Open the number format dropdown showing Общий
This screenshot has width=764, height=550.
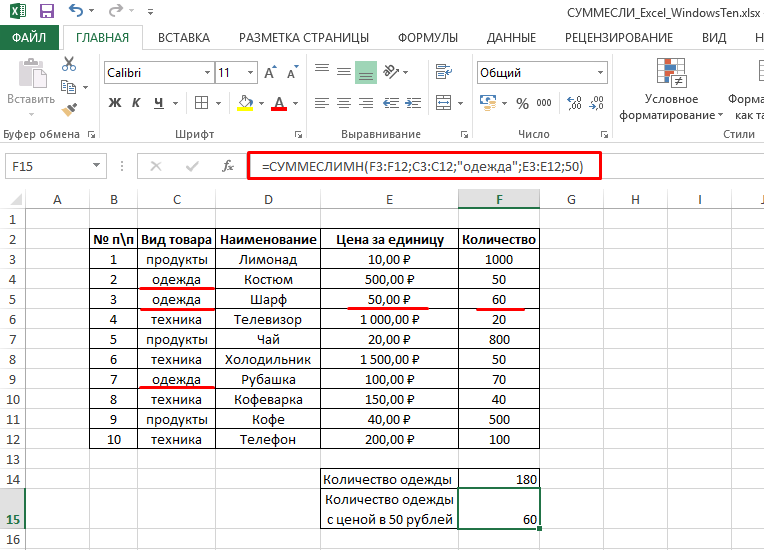click(x=598, y=73)
